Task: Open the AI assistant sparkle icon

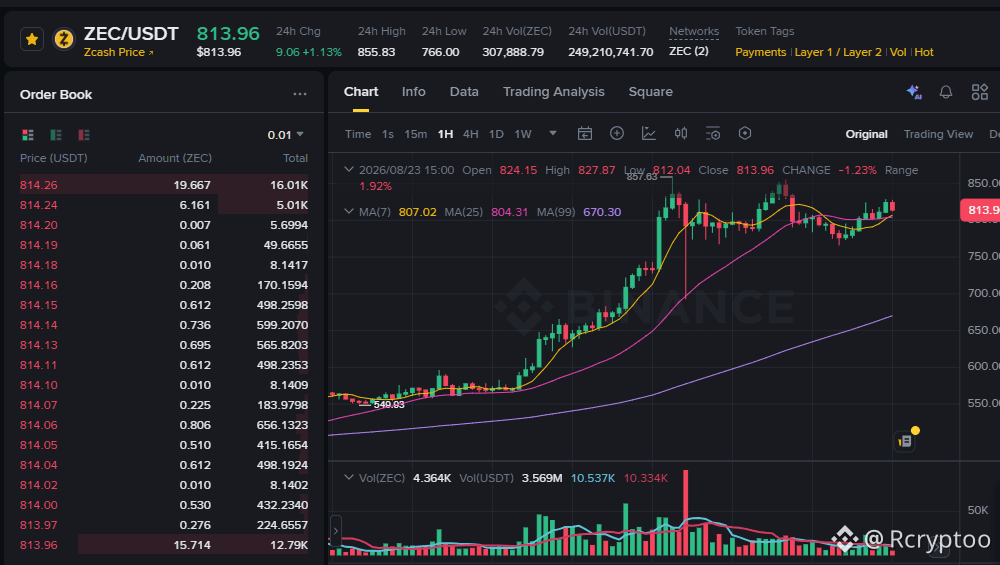Action: [914, 92]
